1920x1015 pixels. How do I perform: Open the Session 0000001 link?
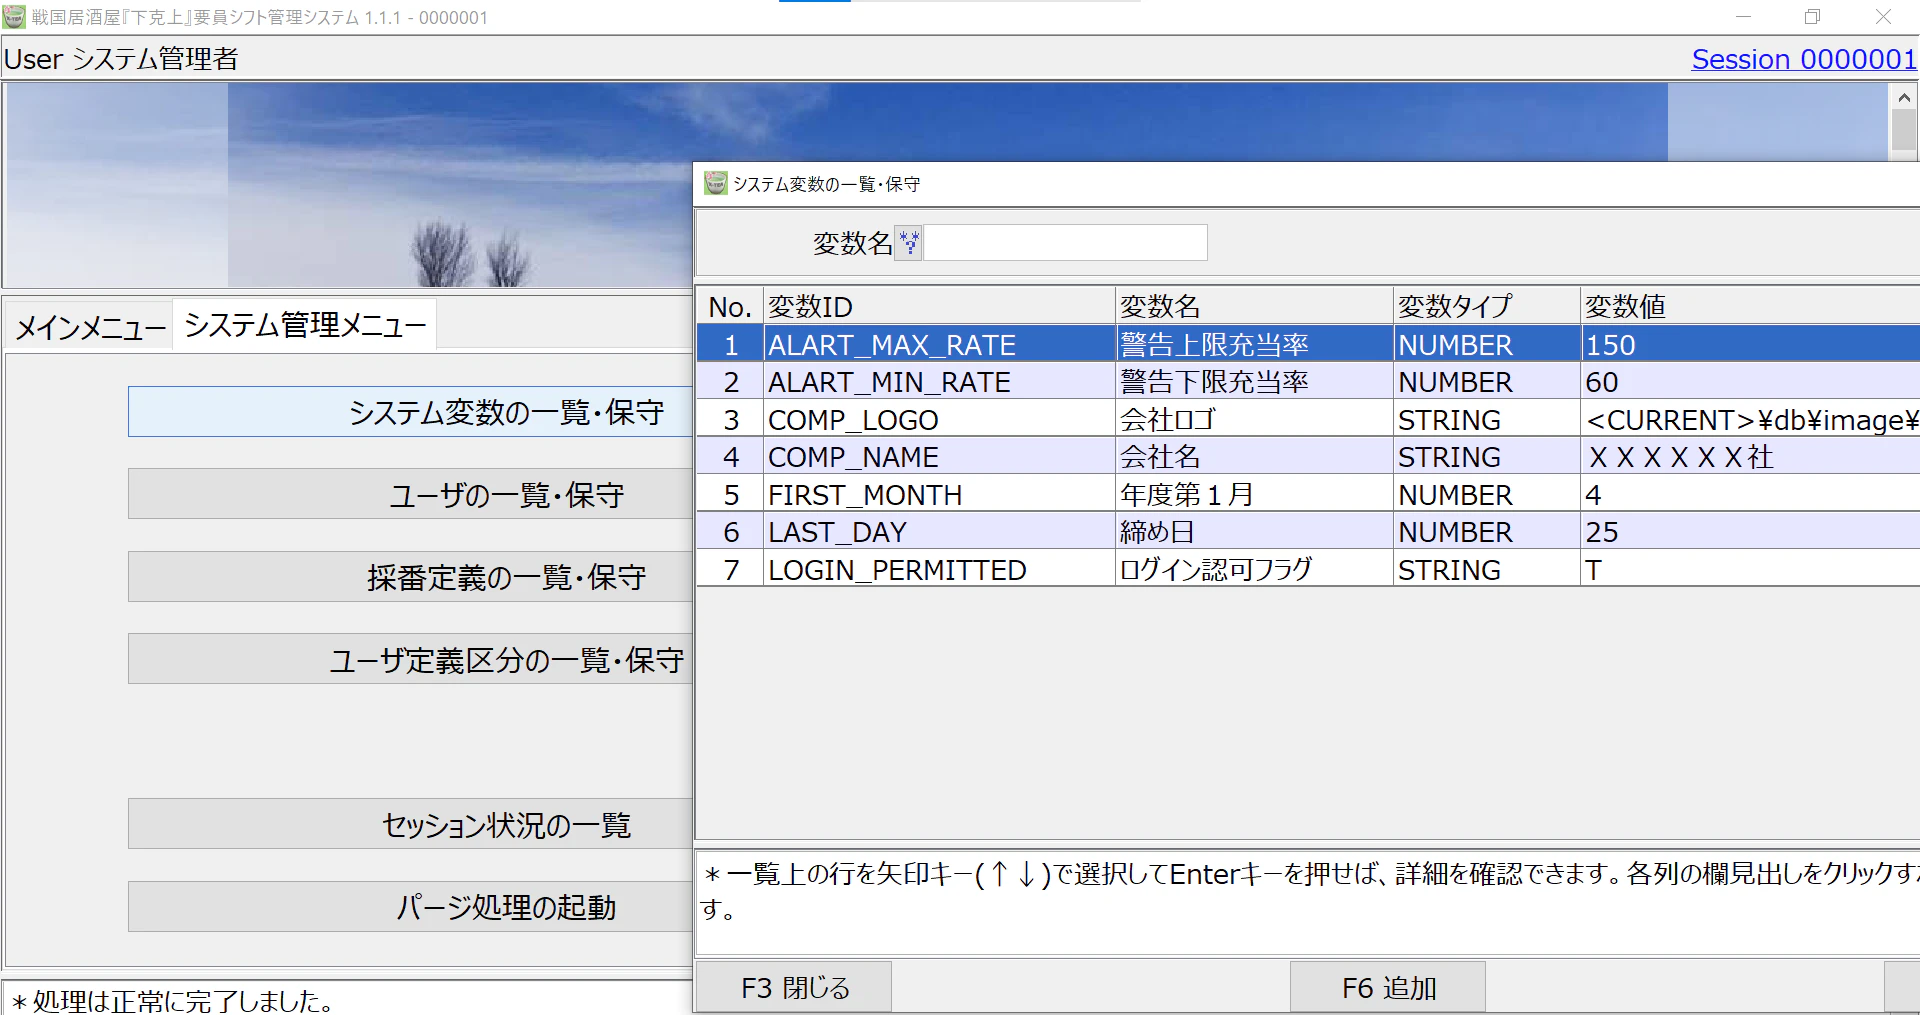(1803, 59)
